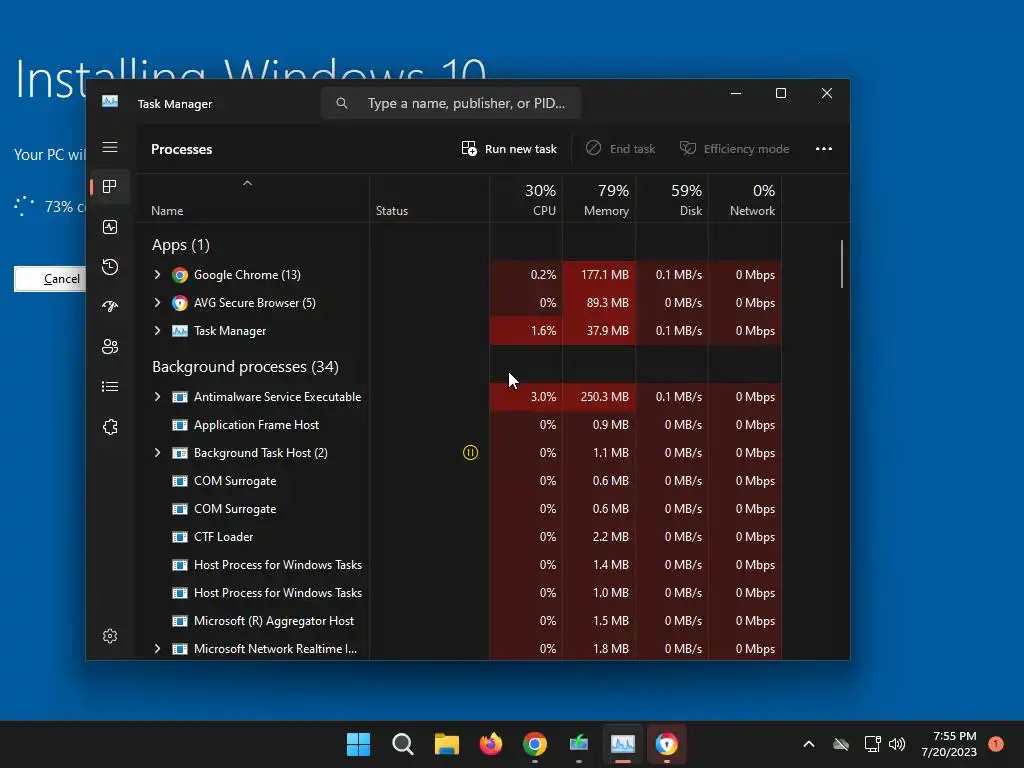Click Cancel in Windows 10 installer
The image size is (1024, 768).
(x=50, y=279)
